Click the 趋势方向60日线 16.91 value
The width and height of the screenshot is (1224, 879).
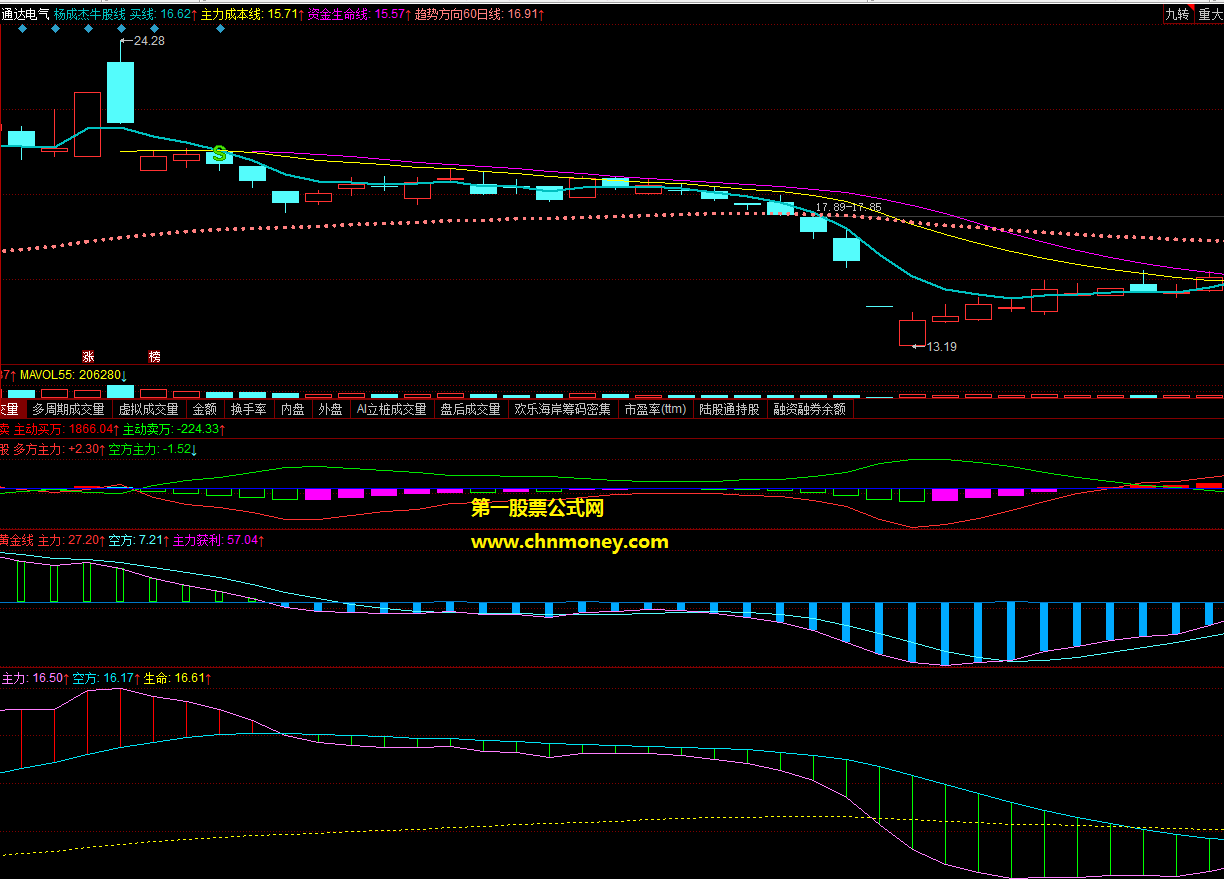coord(479,15)
